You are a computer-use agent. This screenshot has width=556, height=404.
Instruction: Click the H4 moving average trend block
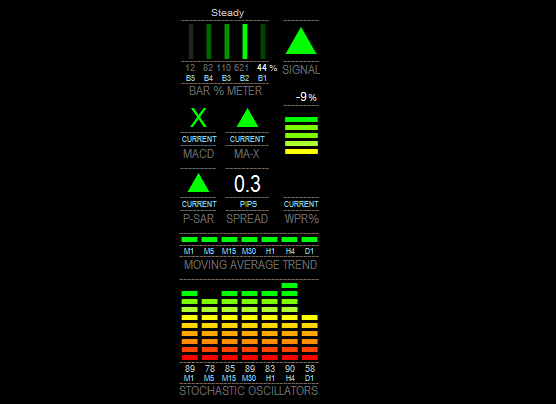pyautogui.click(x=289, y=239)
